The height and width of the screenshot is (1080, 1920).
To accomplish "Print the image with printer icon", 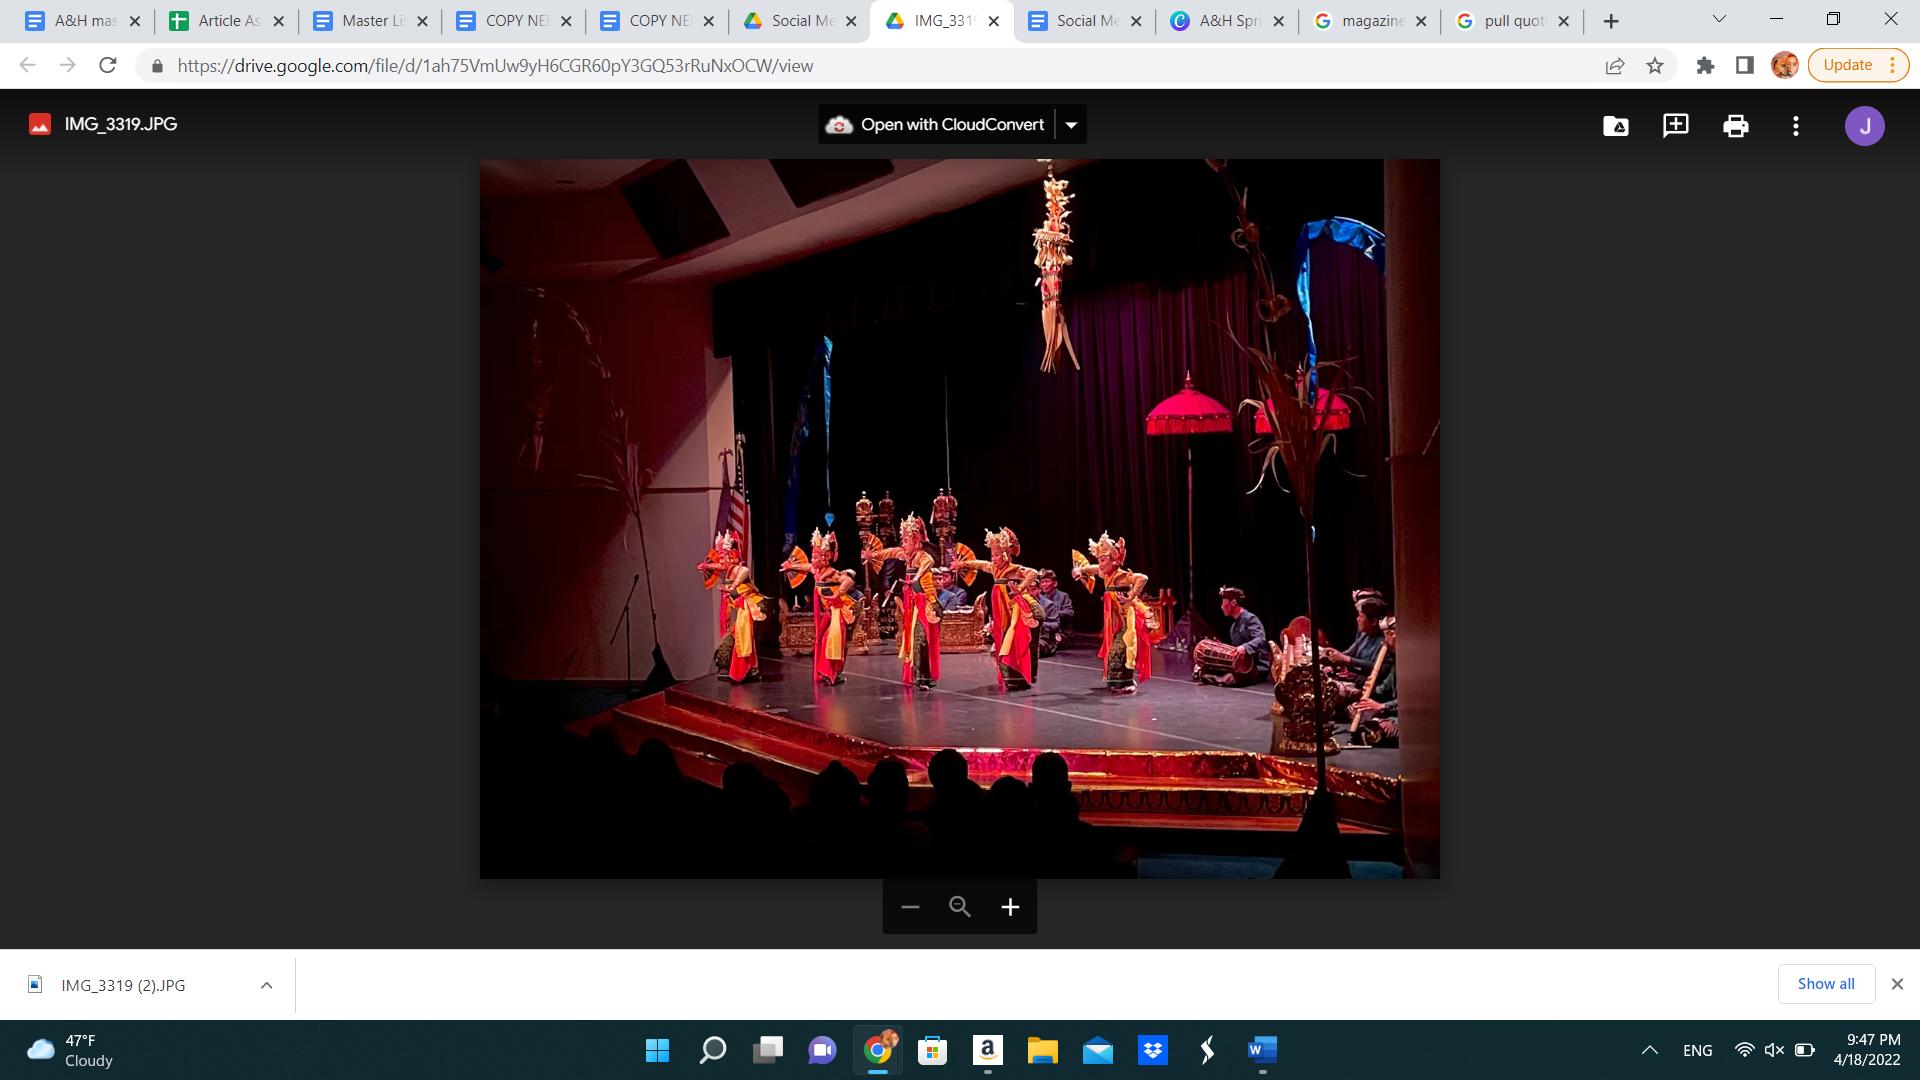I will (x=1735, y=126).
